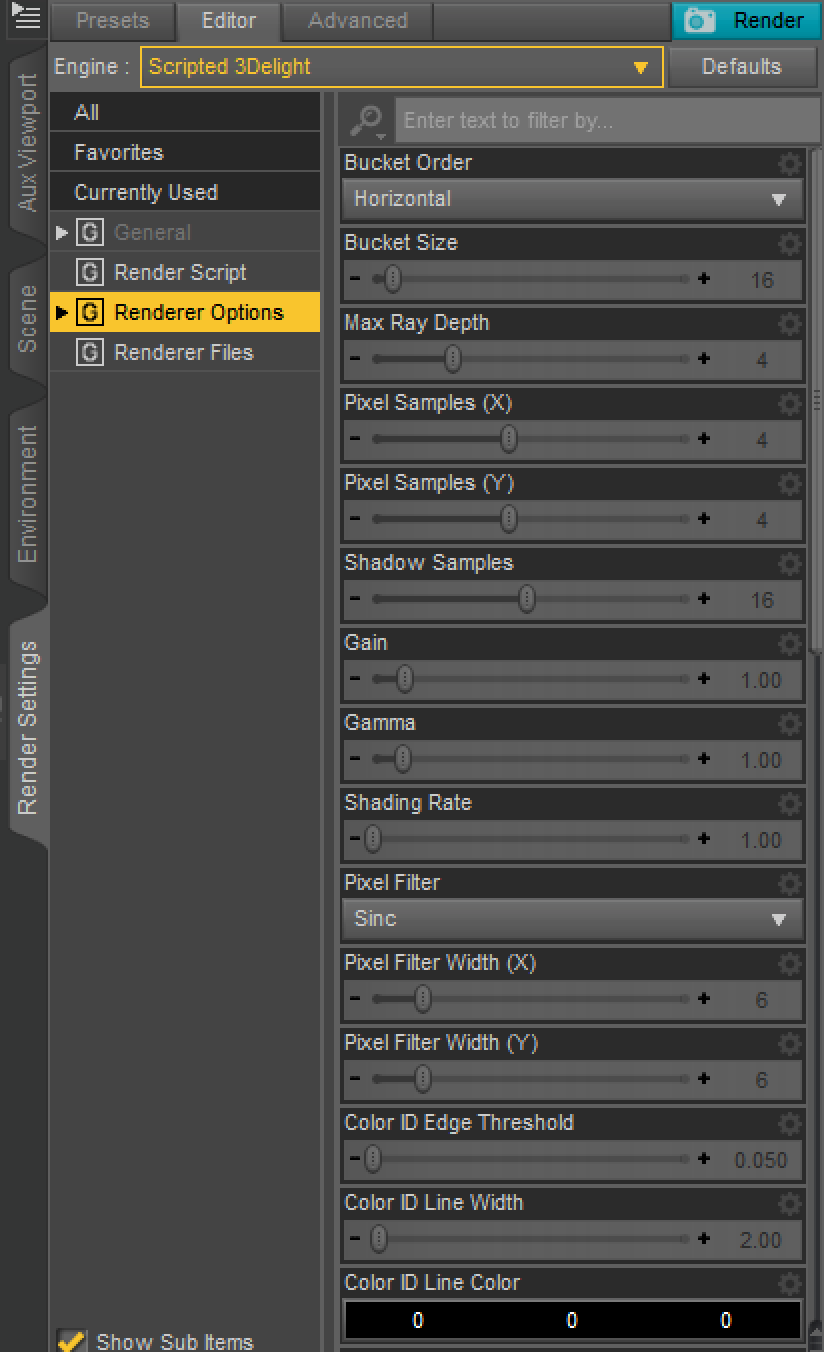Open the pane options menu icon
This screenshot has height=1352, width=824.
pyautogui.click(x=24, y=16)
